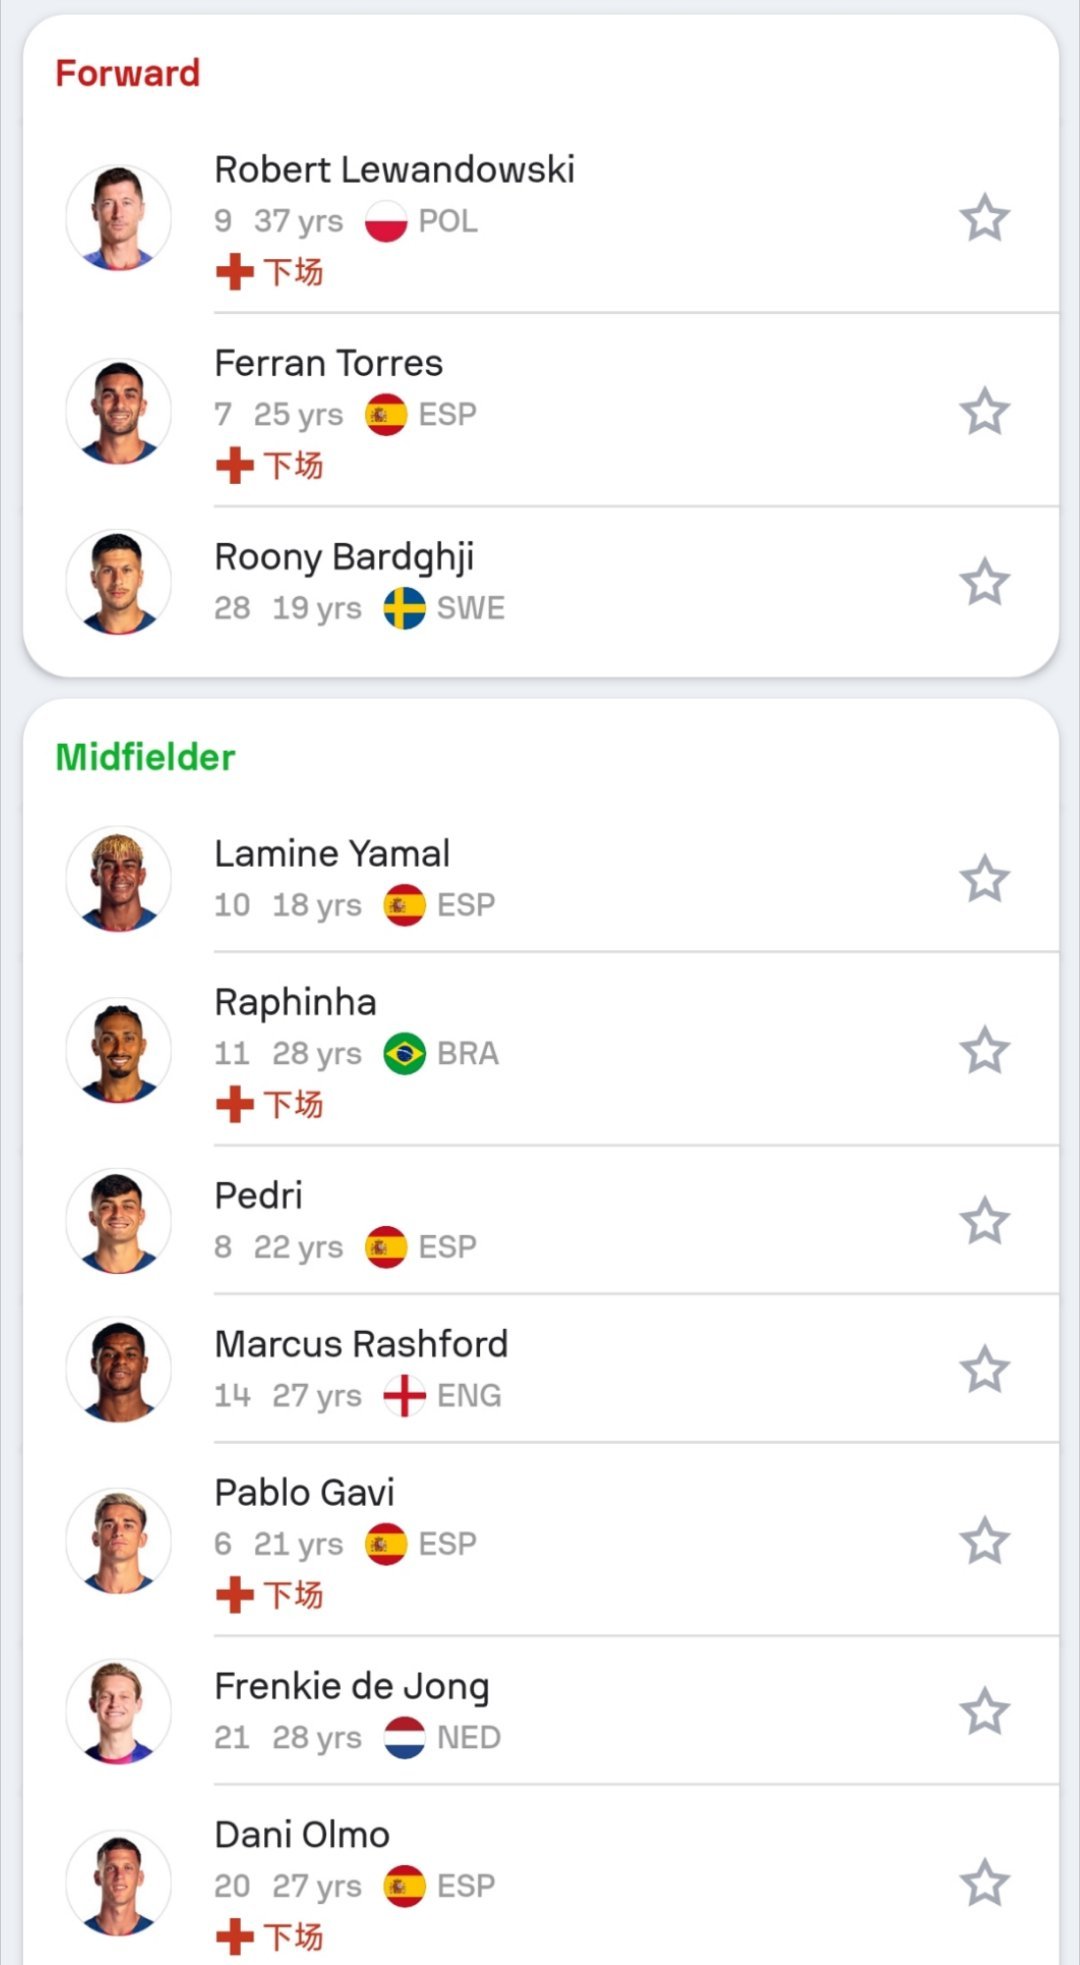Click the Forward section heading
Image resolution: width=1080 pixels, height=1965 pixels.
tap(128, 73)
